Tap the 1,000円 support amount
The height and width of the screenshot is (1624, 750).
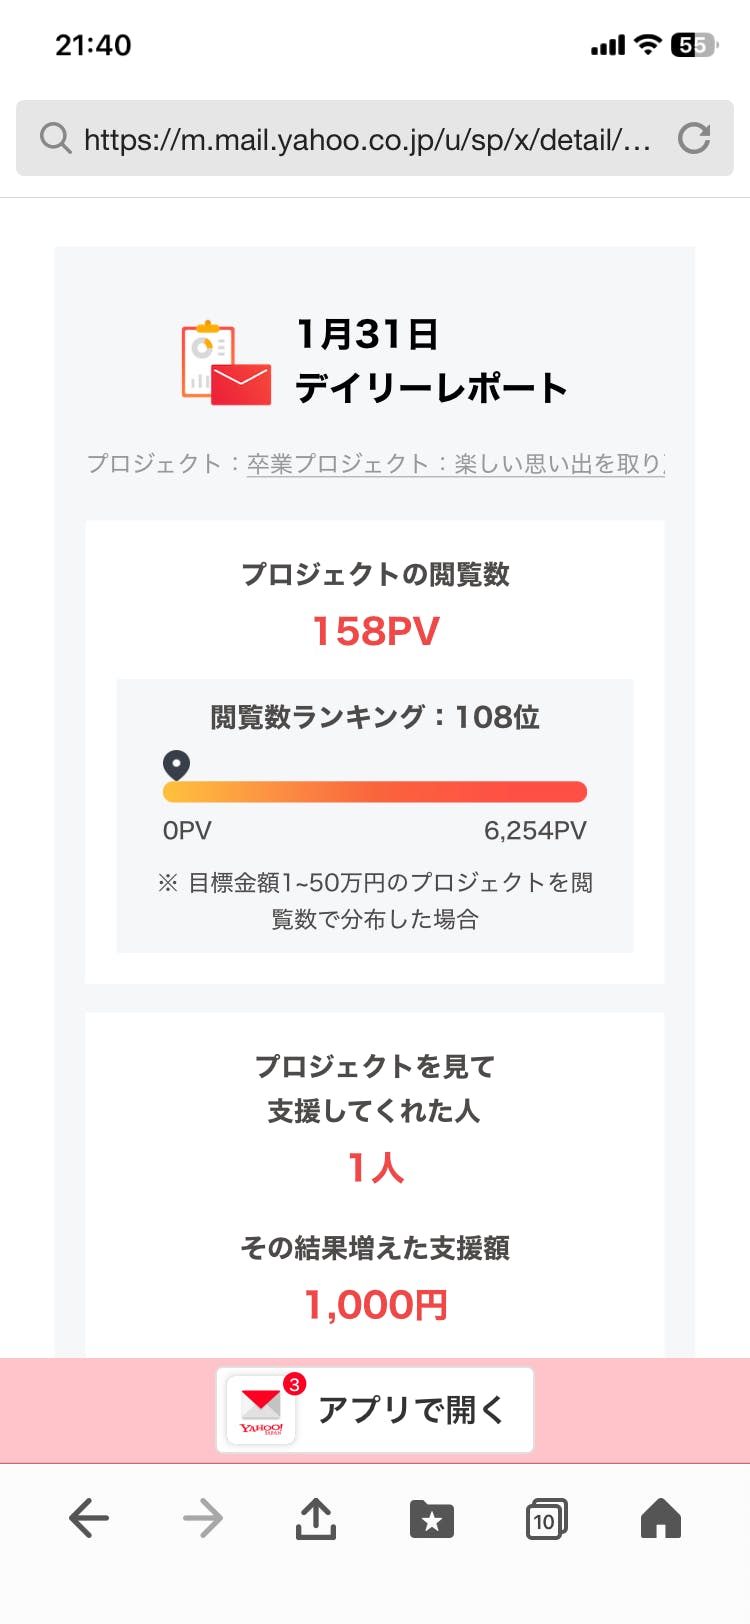point(376,1305)
